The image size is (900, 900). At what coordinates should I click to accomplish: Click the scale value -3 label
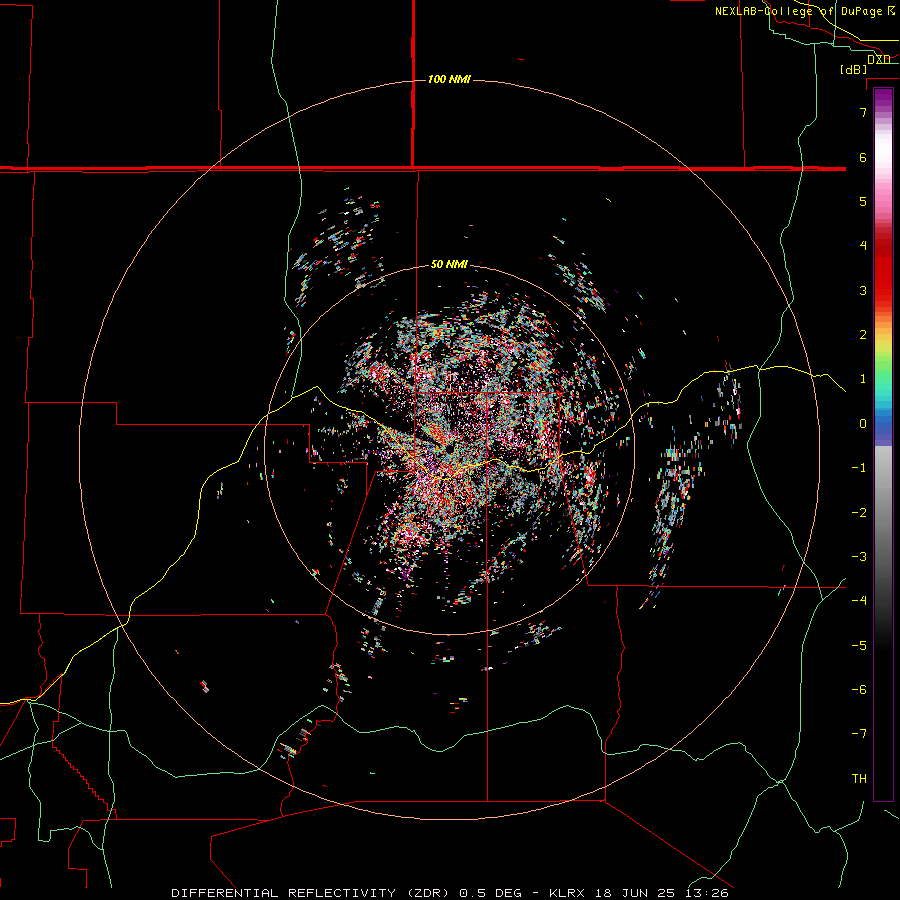pos(859,556)
